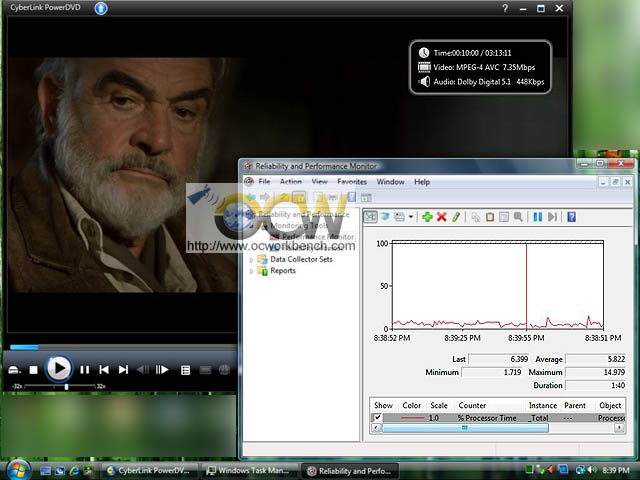Click the counter list horizontal scrollbar thumb
The image size is (640, 480).
(x=465, y=428)
